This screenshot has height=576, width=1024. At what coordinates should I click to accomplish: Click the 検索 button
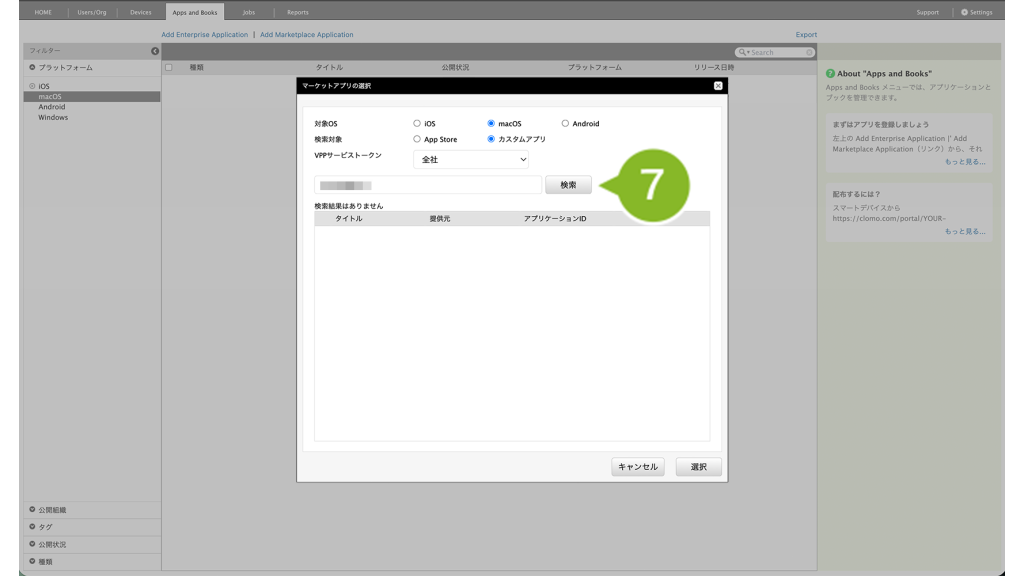click(x=568, y=185)
